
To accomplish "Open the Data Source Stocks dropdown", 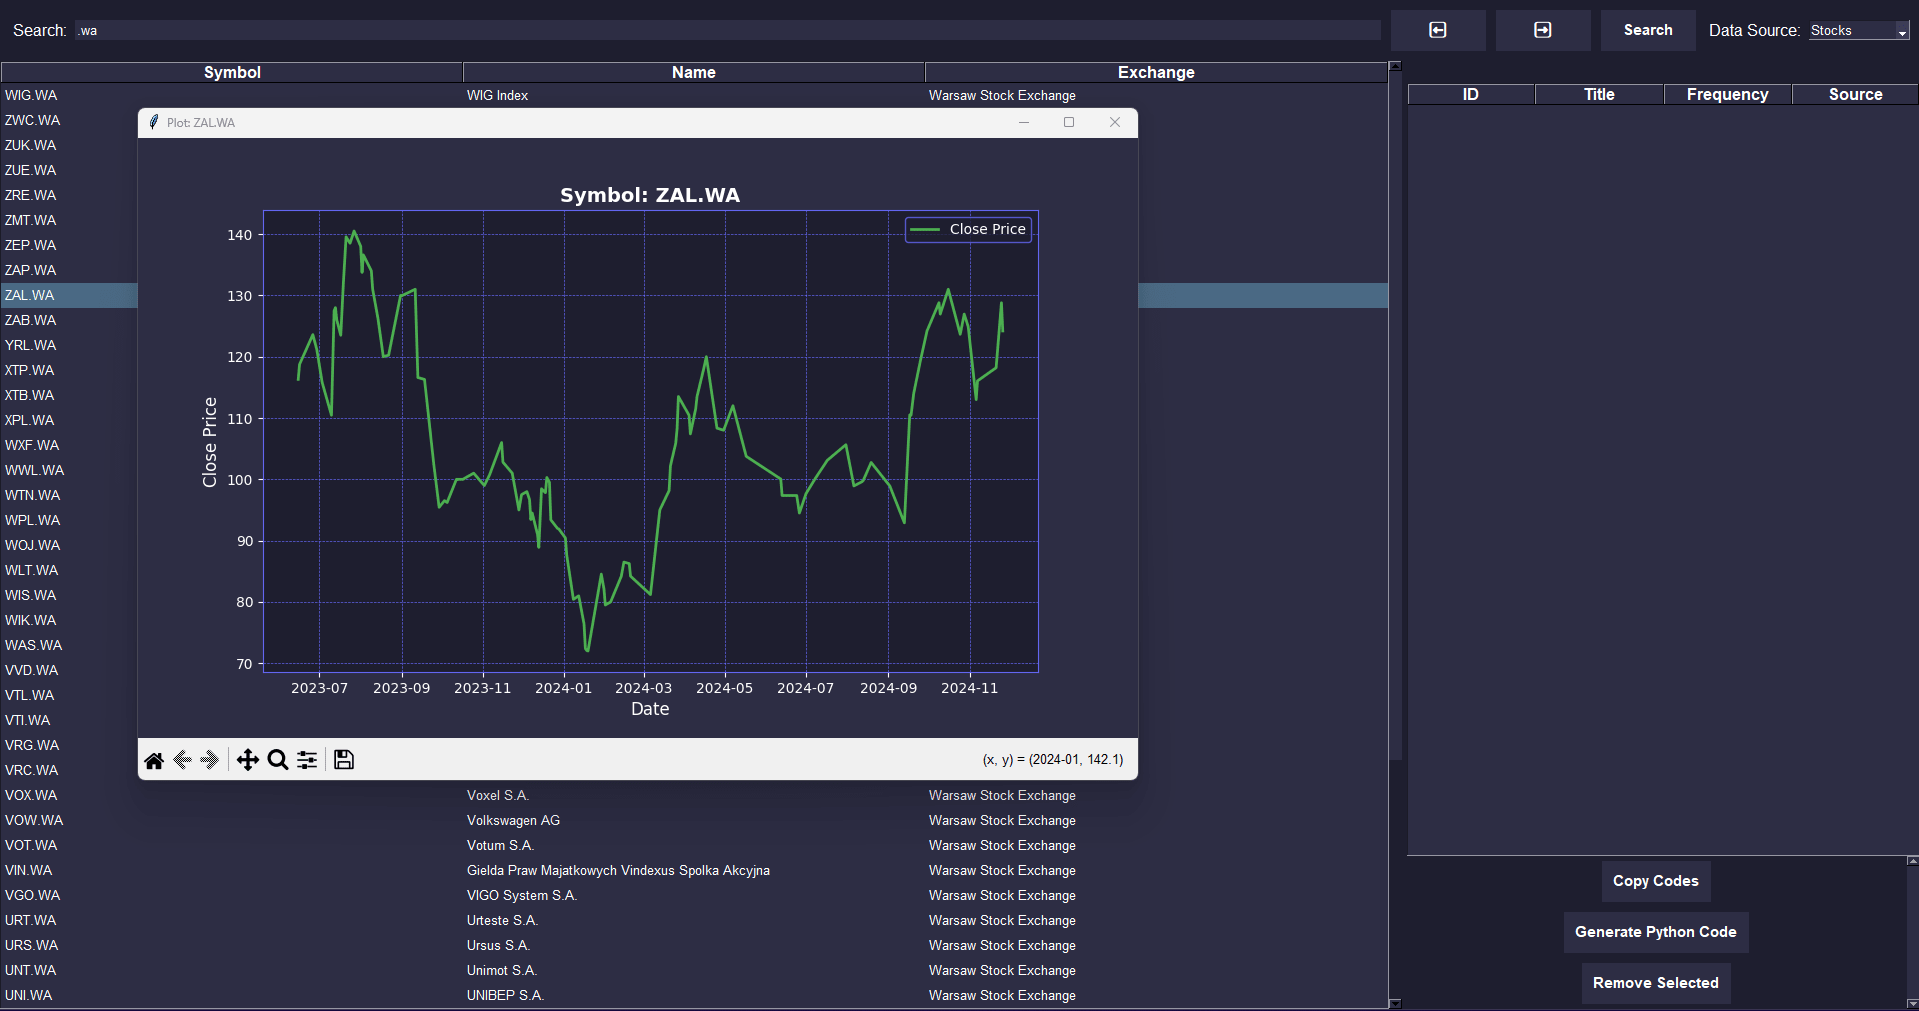I will pyautogui.click(x=1859, y=31).
